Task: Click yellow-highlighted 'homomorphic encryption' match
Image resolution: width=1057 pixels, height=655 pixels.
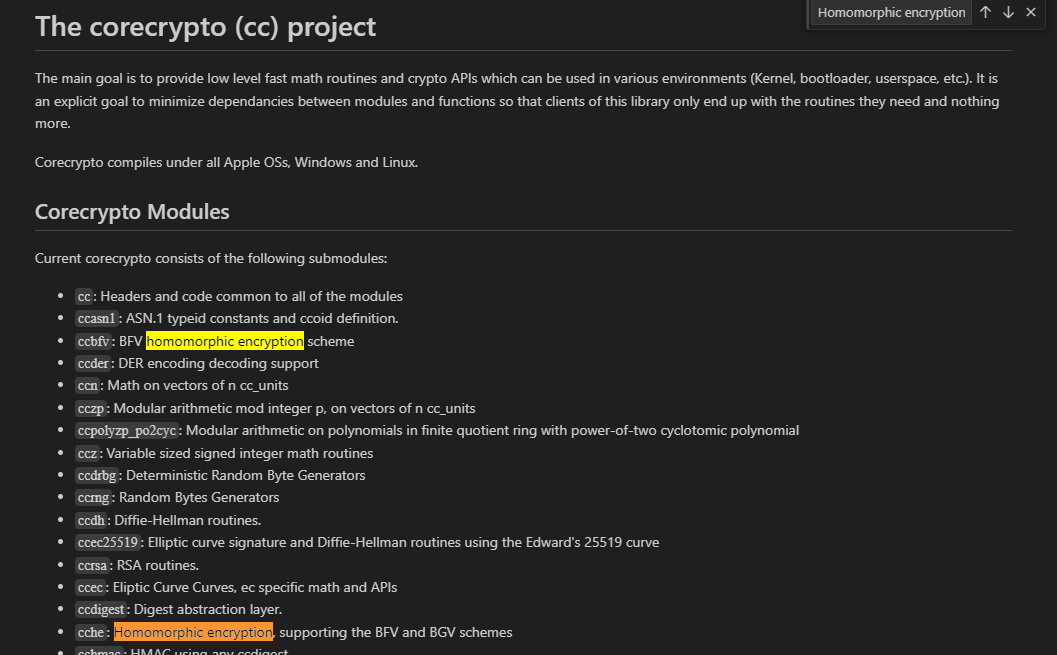Action: click(x=224, y=341)
